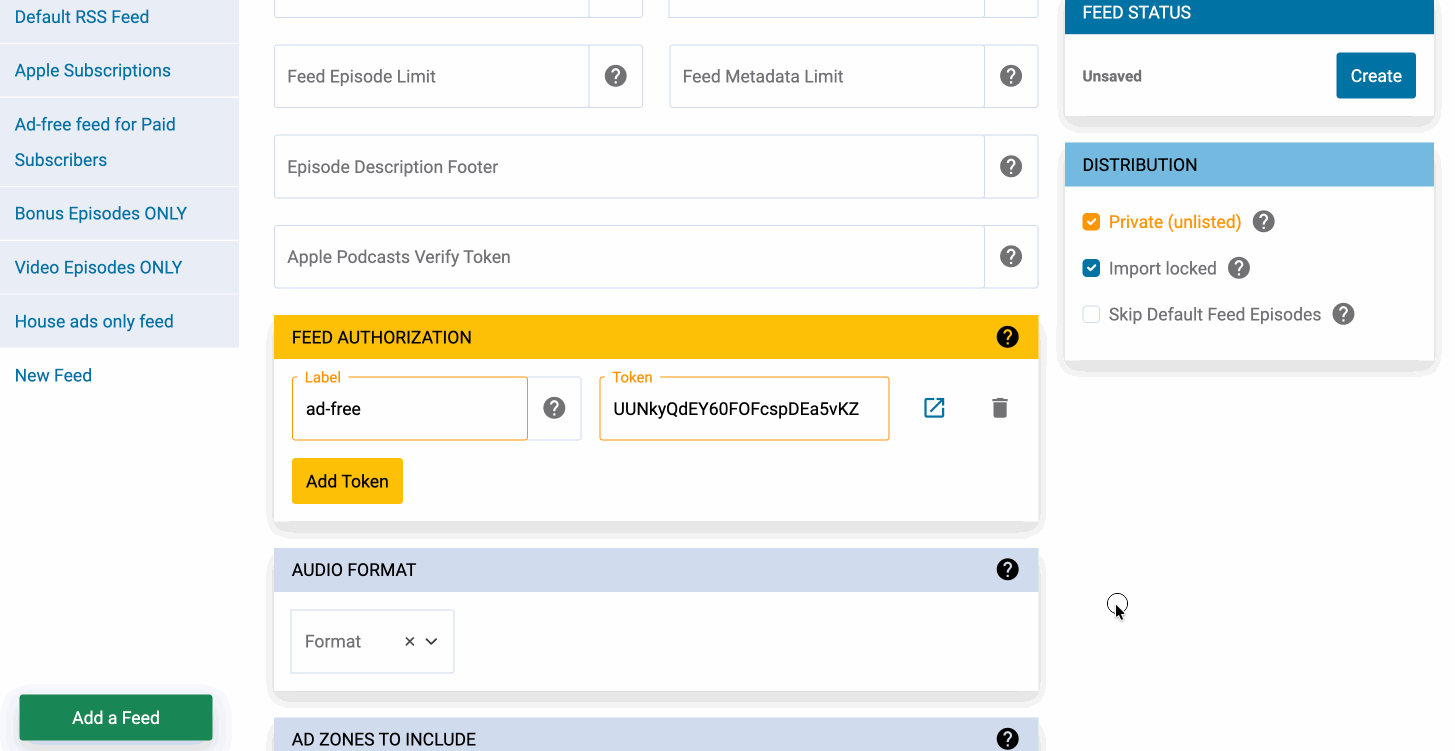Click the Create button
Image resolution: width=1455 pixels, height=751 pixels.
[x=1375, y=76]
